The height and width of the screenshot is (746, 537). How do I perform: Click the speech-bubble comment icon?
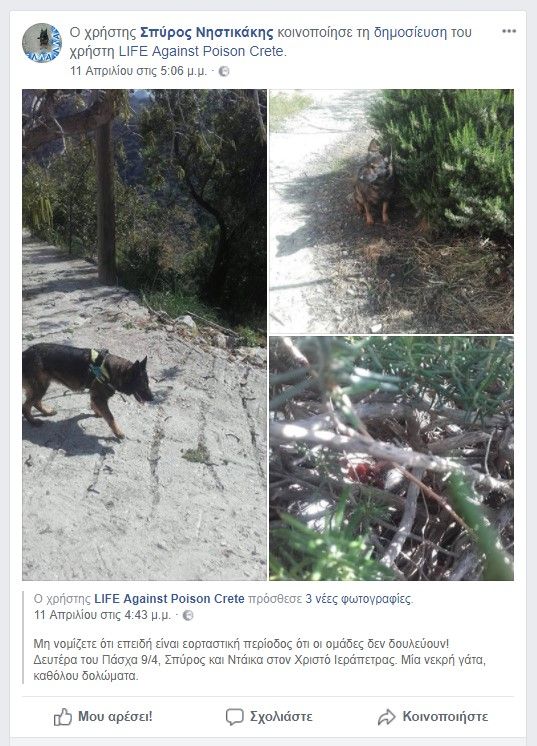click(234, 717)
